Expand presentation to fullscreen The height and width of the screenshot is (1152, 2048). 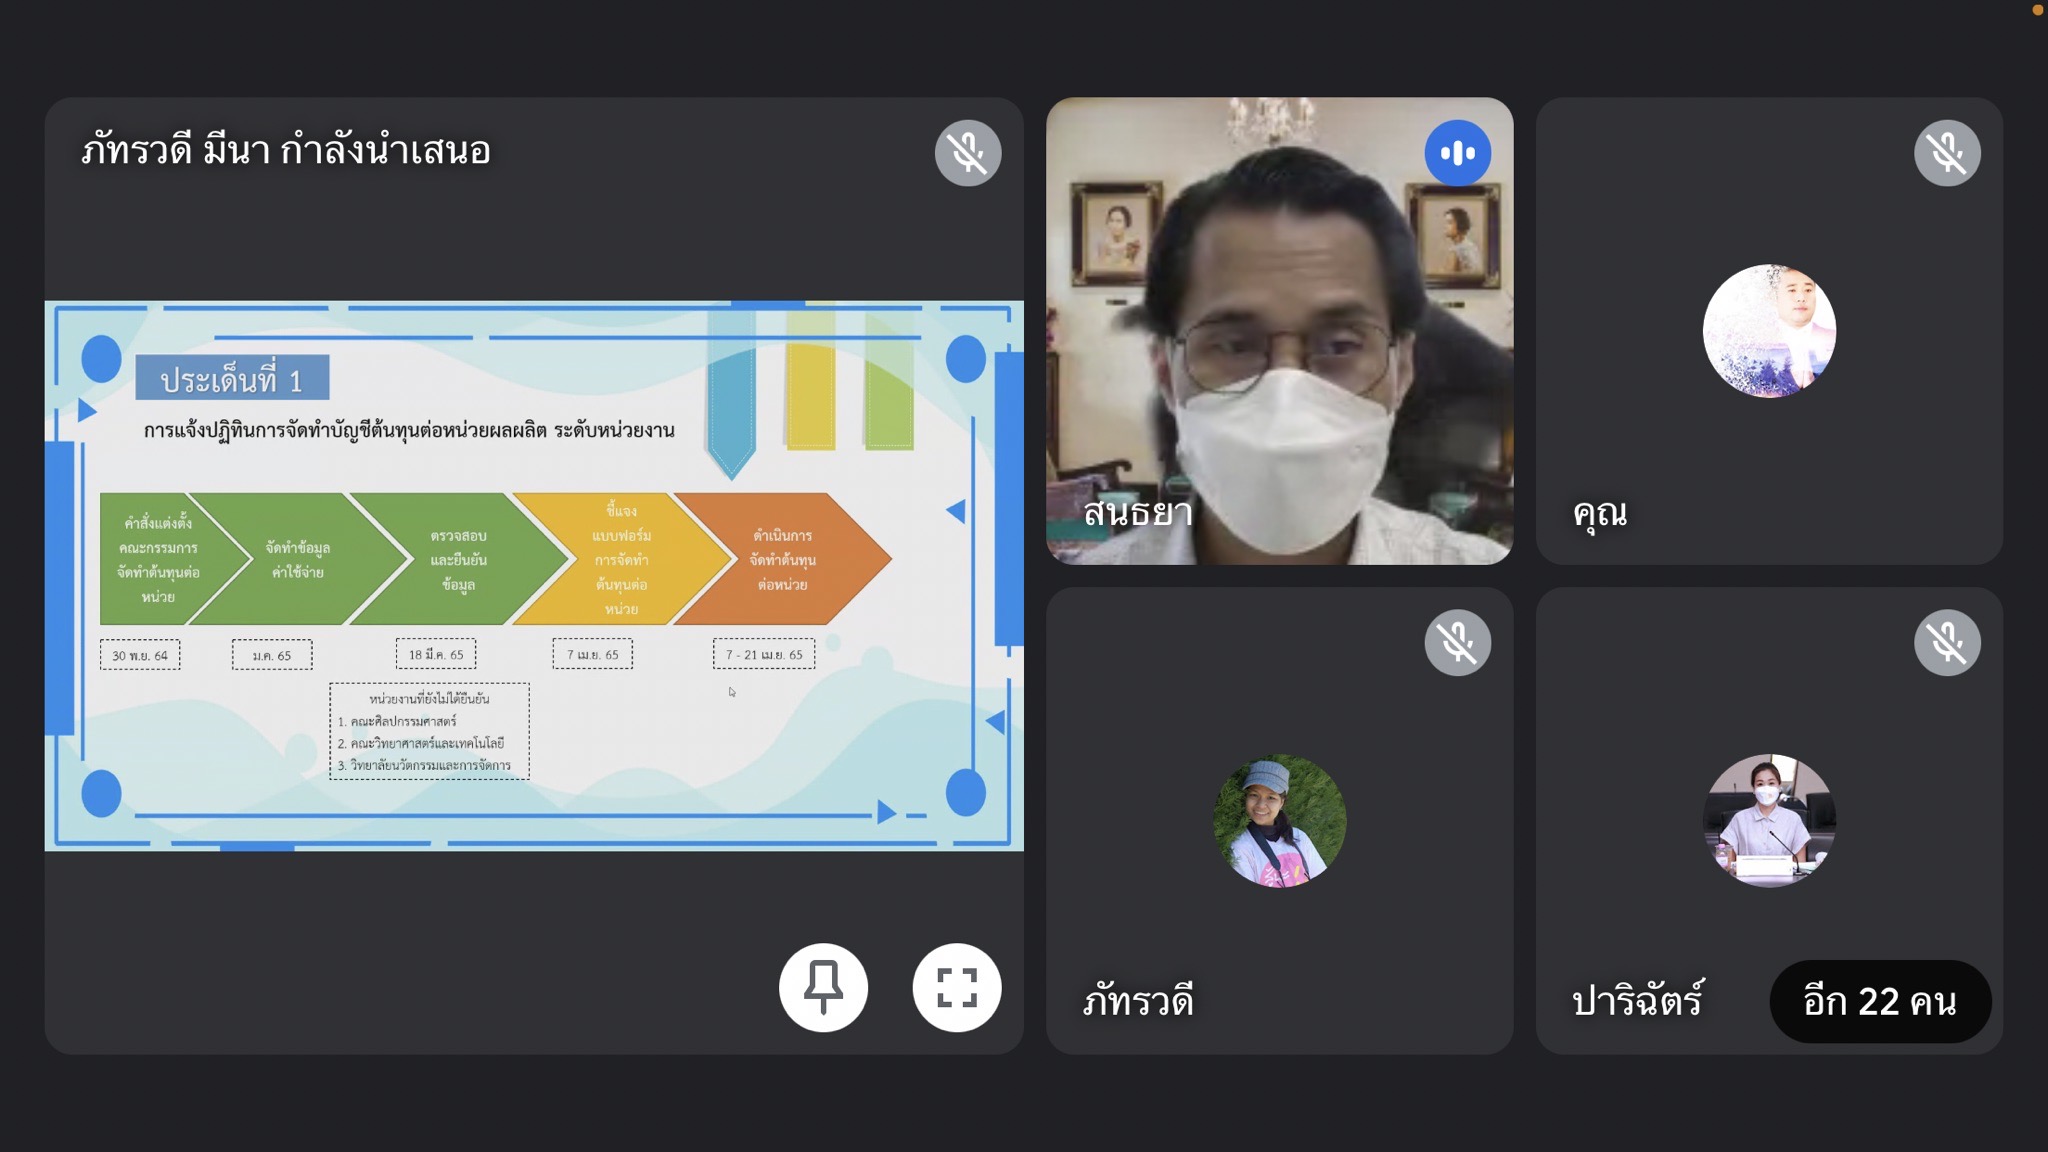[956, 987]
